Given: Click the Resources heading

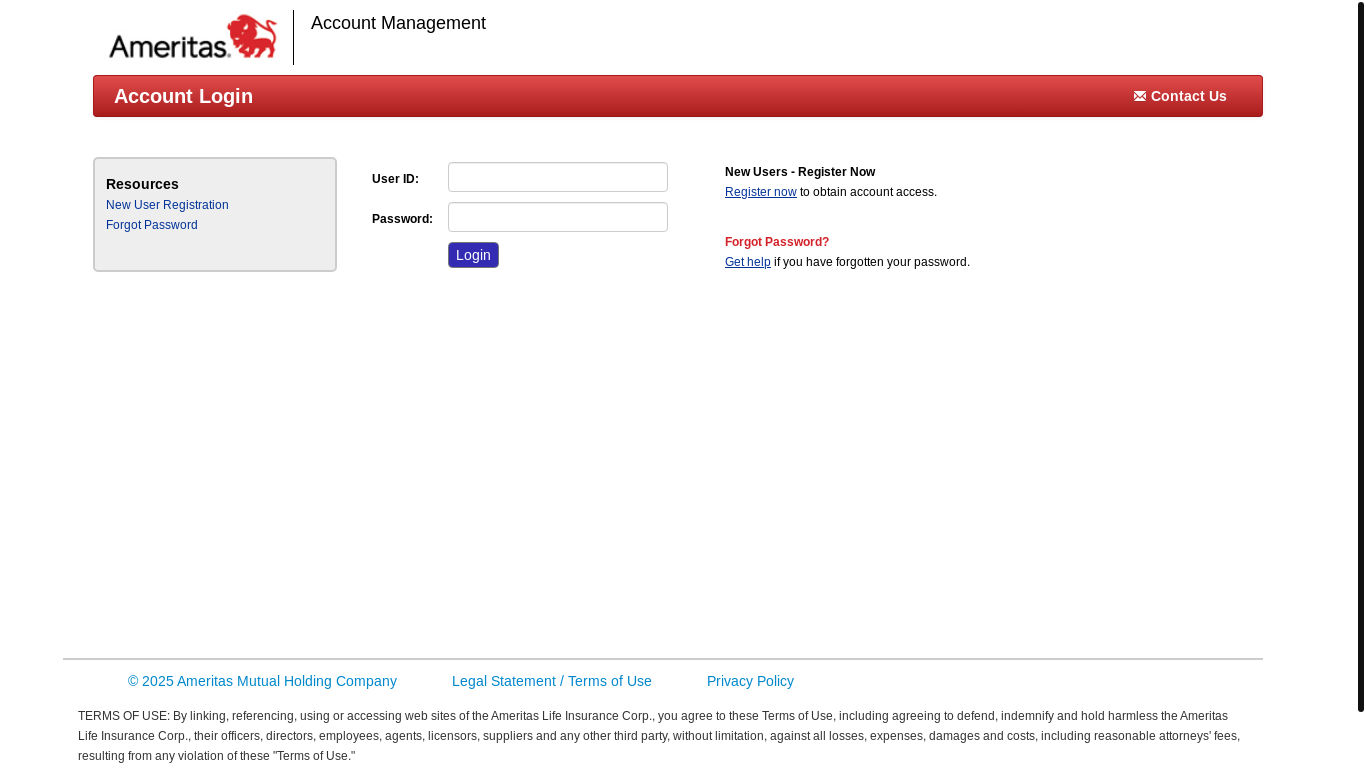Looking at the screenshot, I should tap(142, 184).
